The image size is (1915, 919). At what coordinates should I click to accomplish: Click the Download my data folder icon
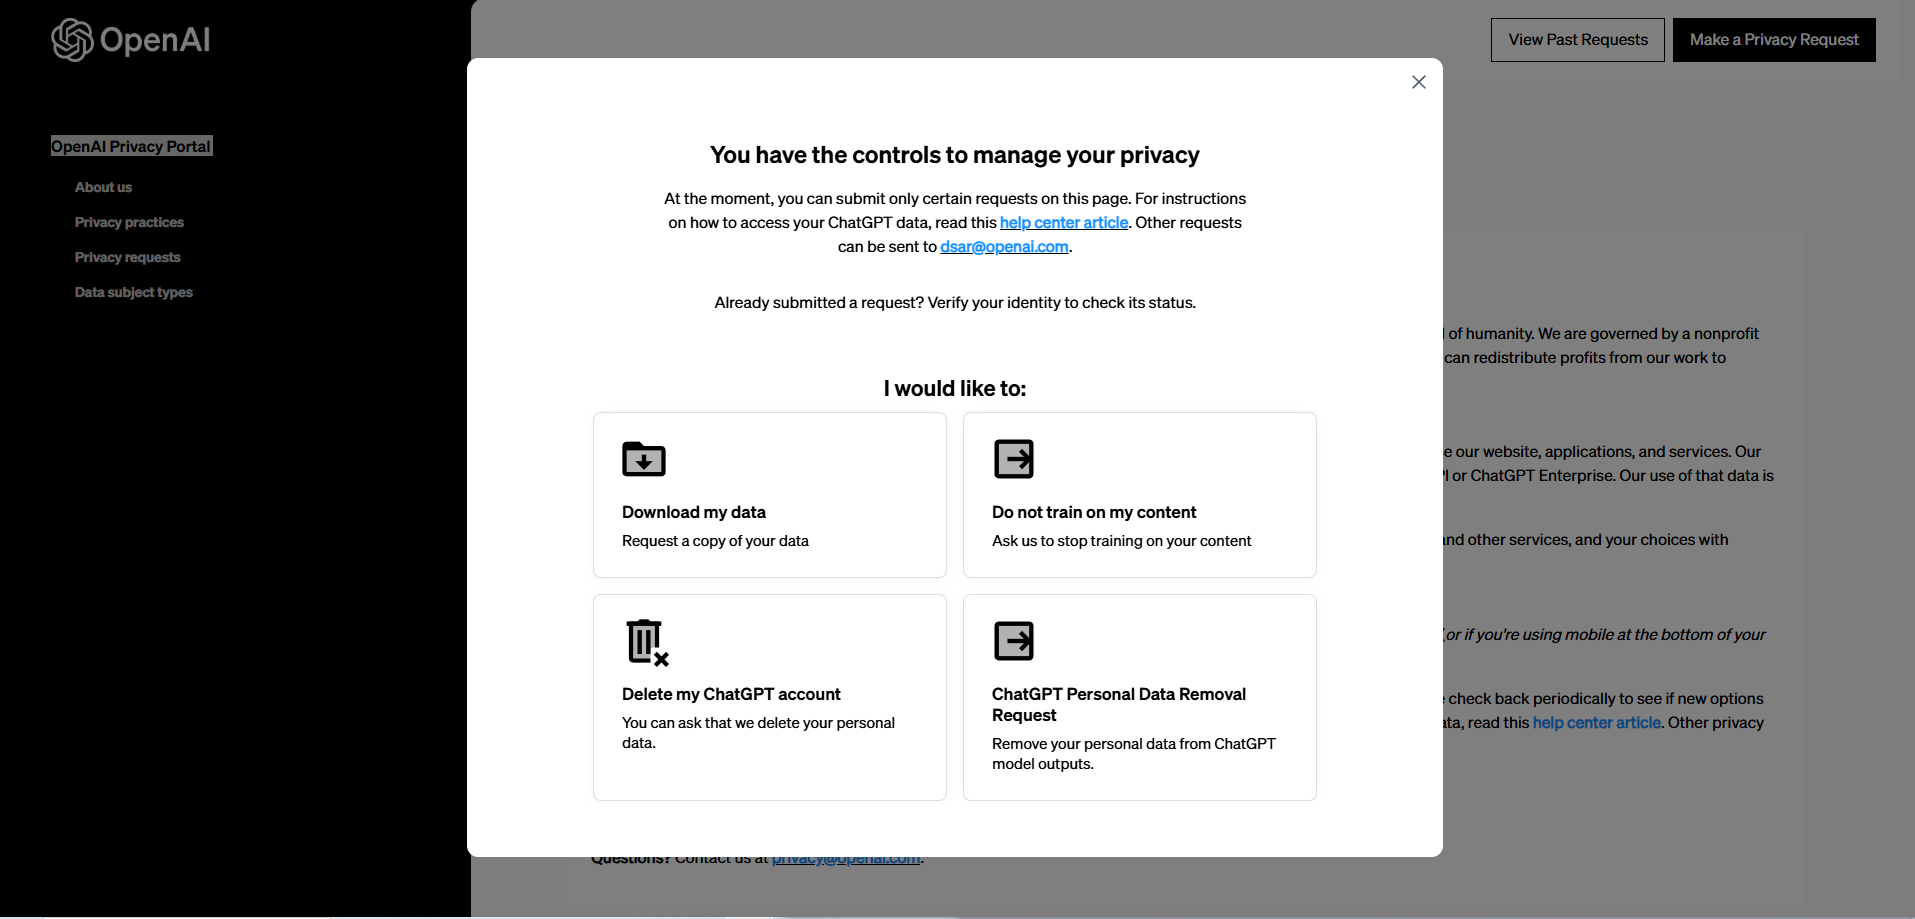click(644, 459)
